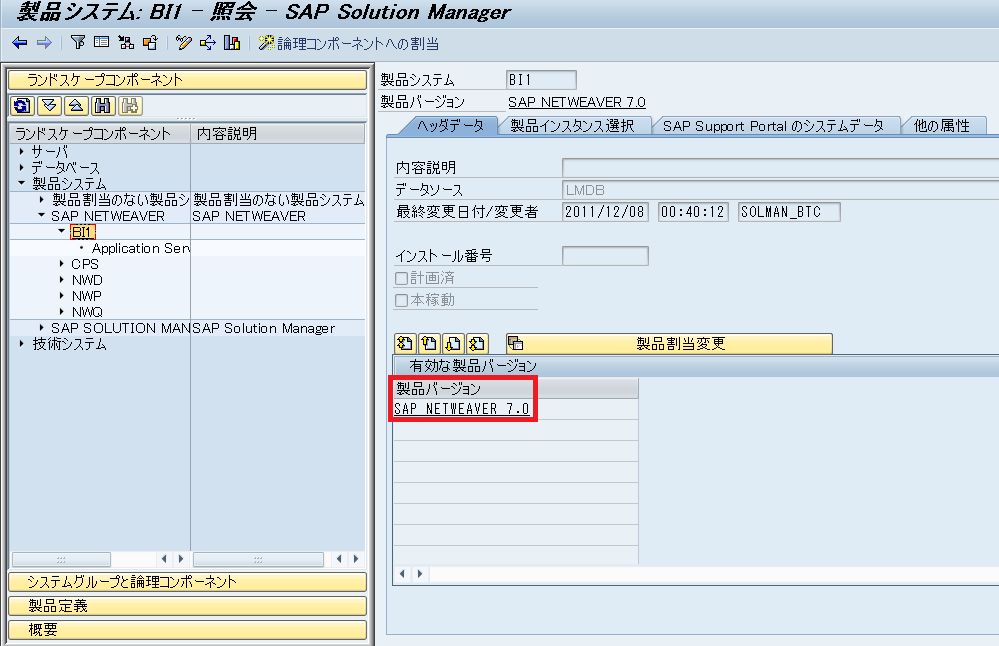Image resolution: width=999 pixels, height=646 pixels.
Task: Expand 製品割当のない製品システム node
Action: pos(41,199)
